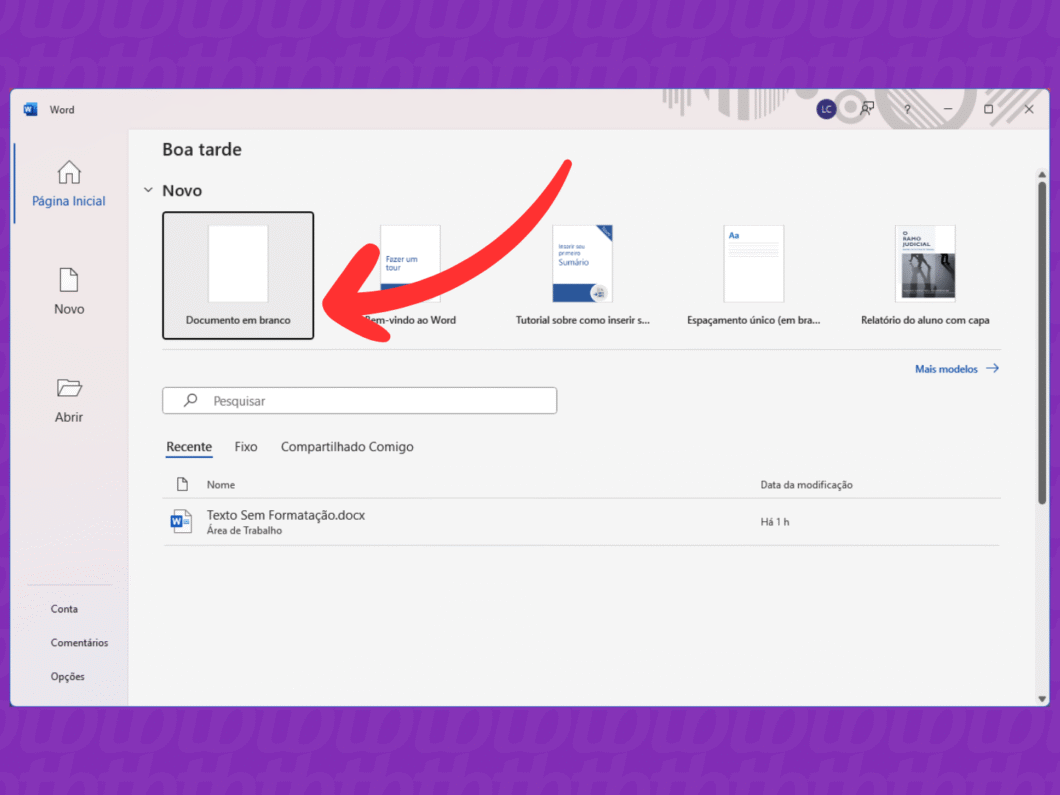Close the Word window
Viewport: 1060px width, 795px height.
[1029, 109]
